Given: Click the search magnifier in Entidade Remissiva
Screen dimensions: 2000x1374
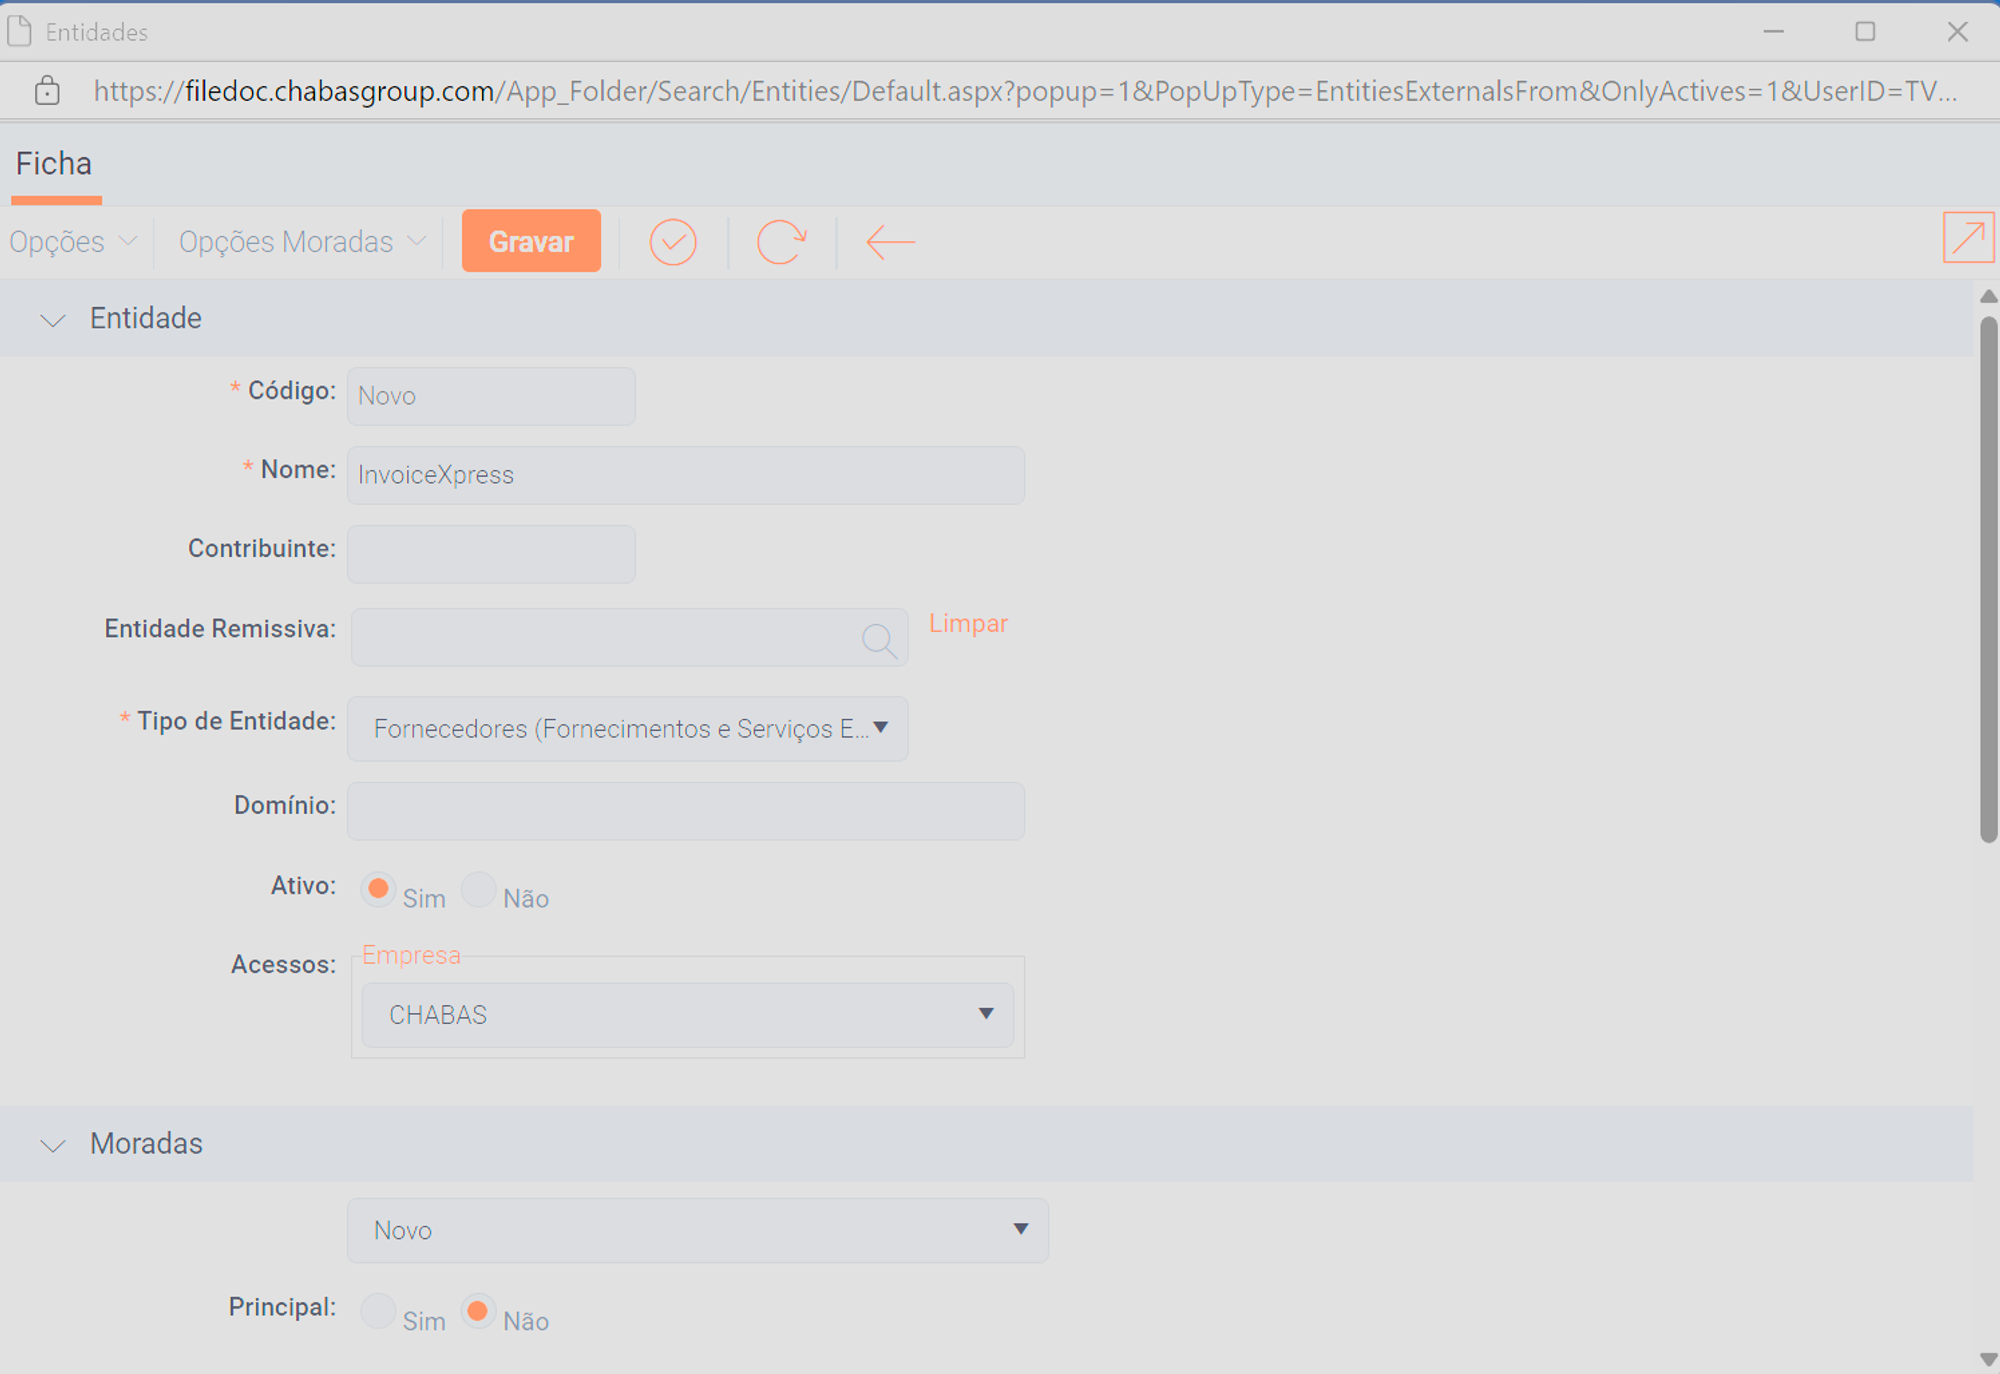Looking at the screenshot, I should point(879,640).
